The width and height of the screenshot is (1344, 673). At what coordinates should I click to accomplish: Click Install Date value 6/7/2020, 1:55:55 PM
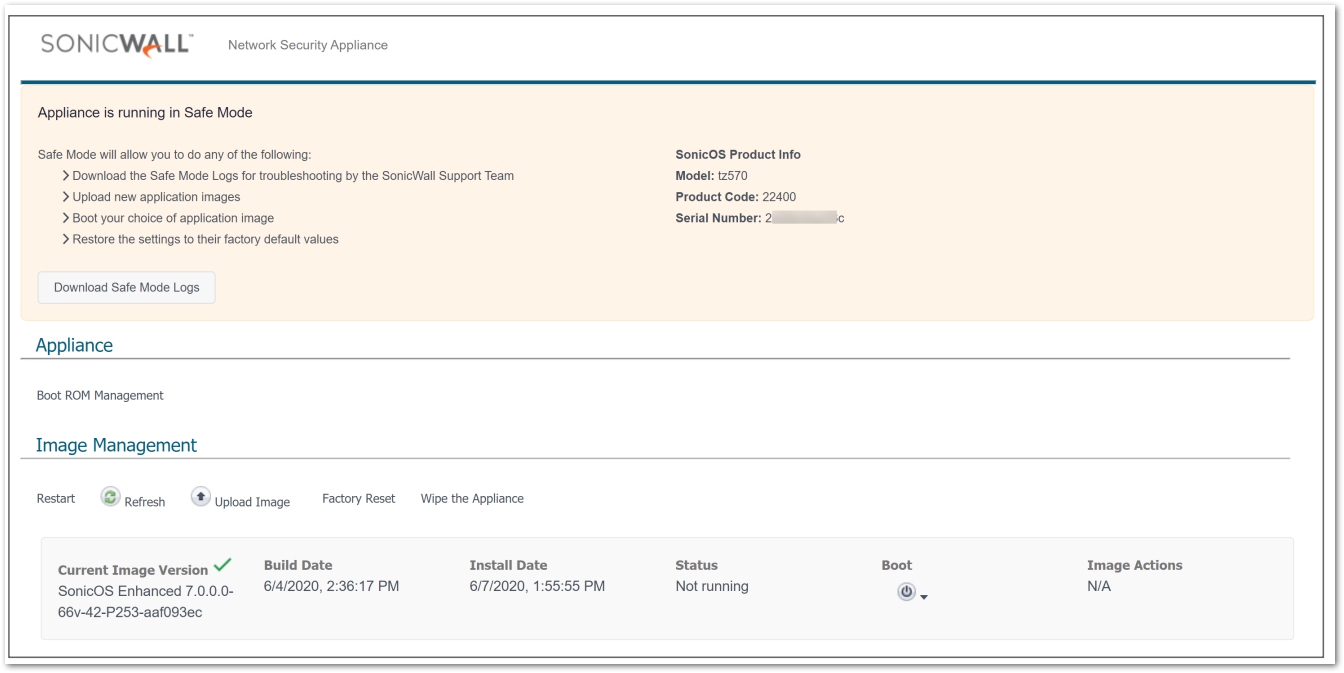537,586
